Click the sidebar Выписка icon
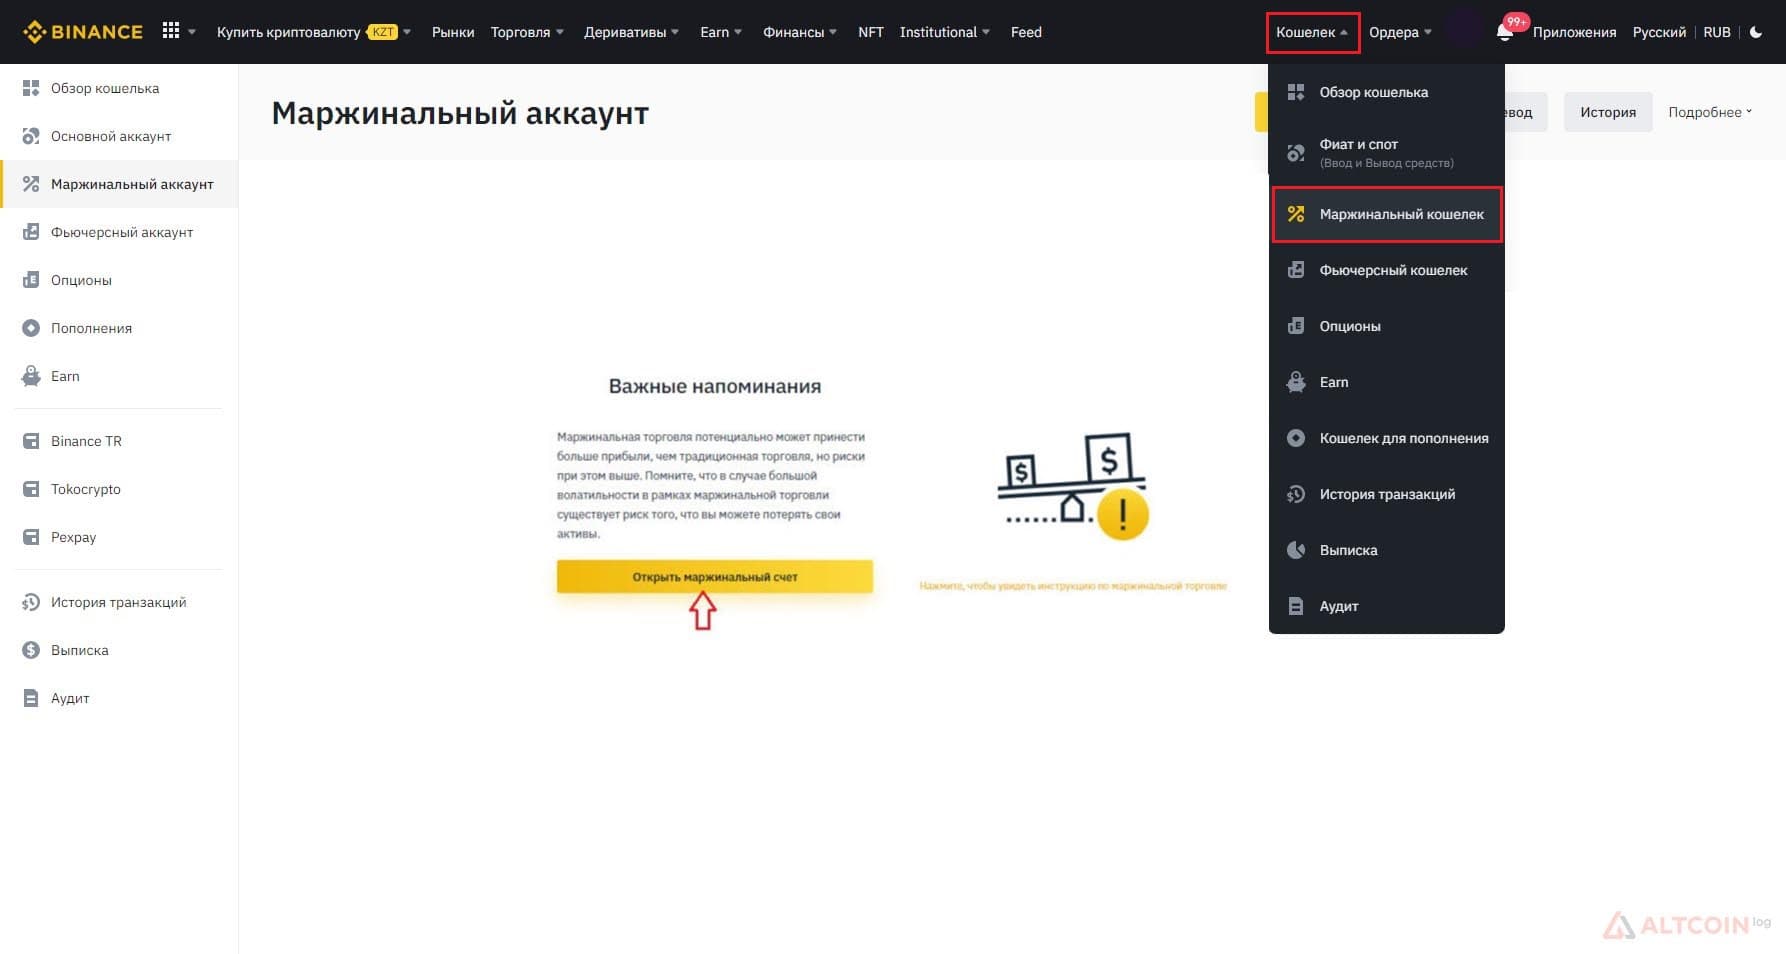The width and height of the screenshot is (1786, 954). 31,650
